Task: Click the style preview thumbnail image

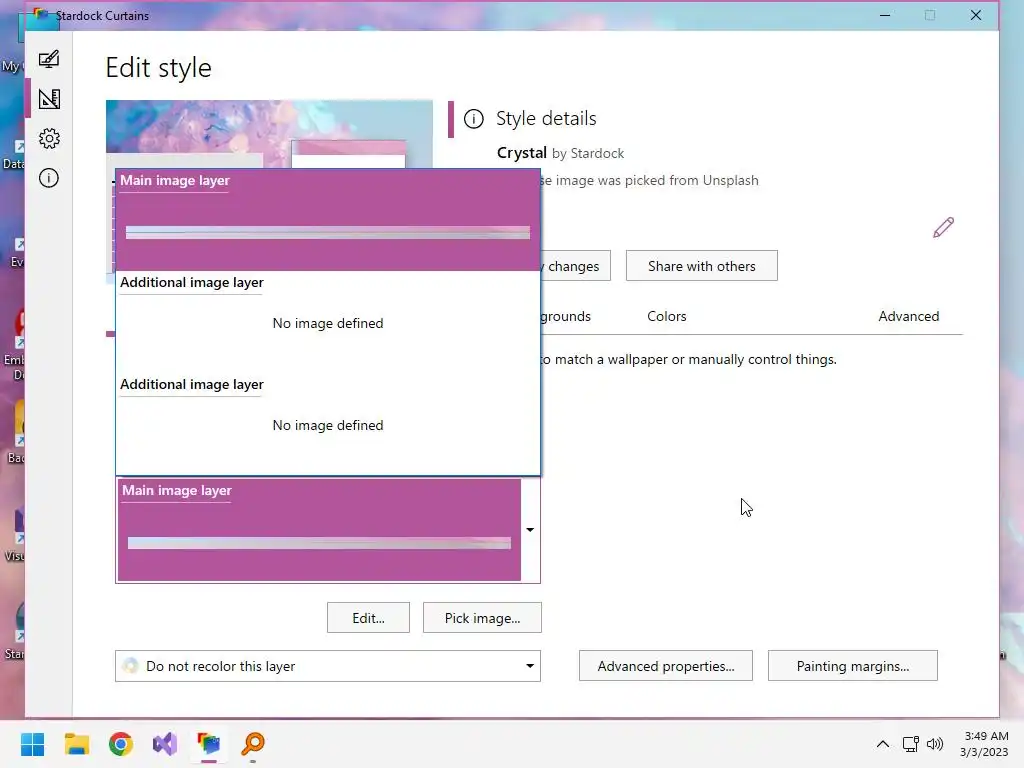Action: tap(269, 134)
